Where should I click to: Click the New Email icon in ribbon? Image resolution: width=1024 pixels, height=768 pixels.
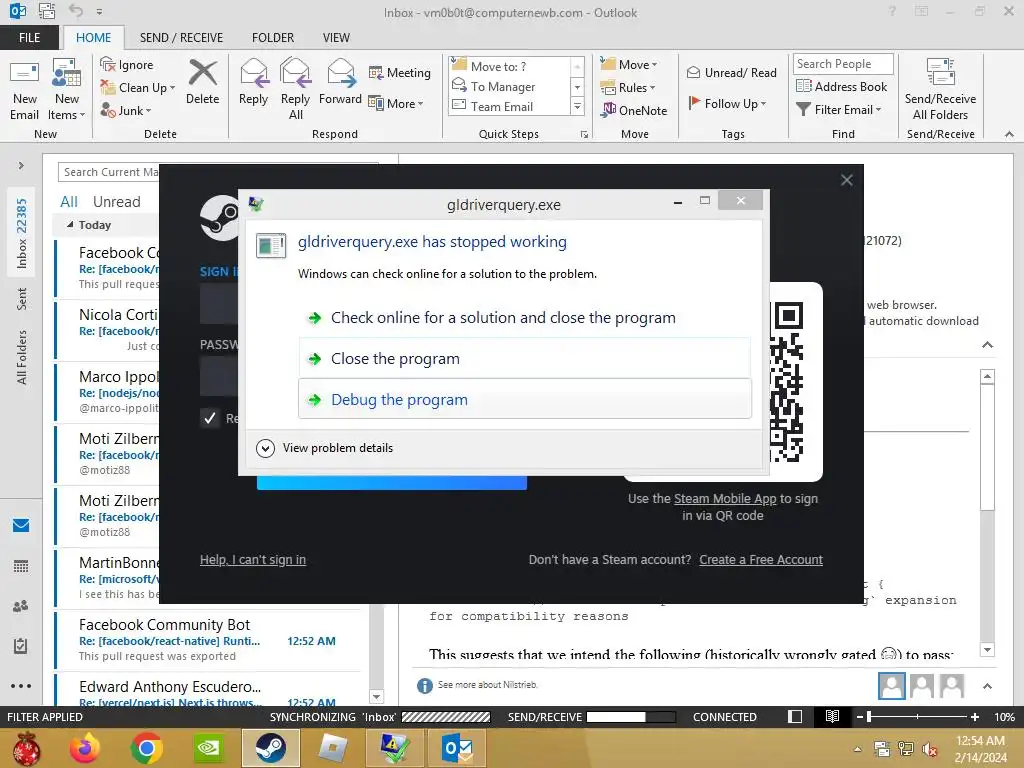[x=25, y=89]
